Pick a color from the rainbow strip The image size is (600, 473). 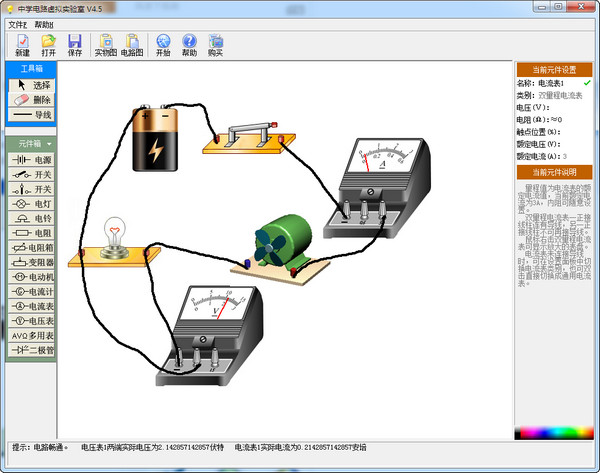(554, 432)
